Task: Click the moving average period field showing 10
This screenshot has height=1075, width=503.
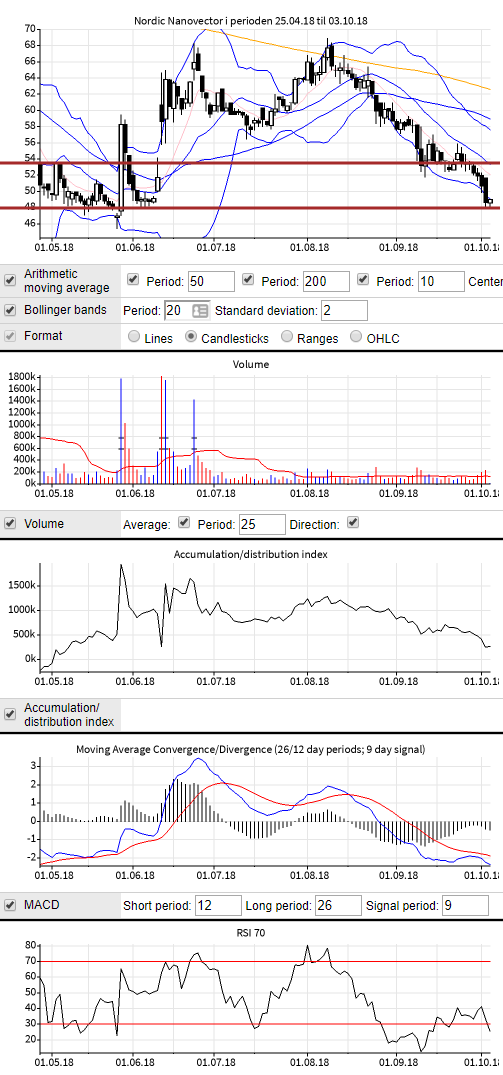Action: [441, 281]
